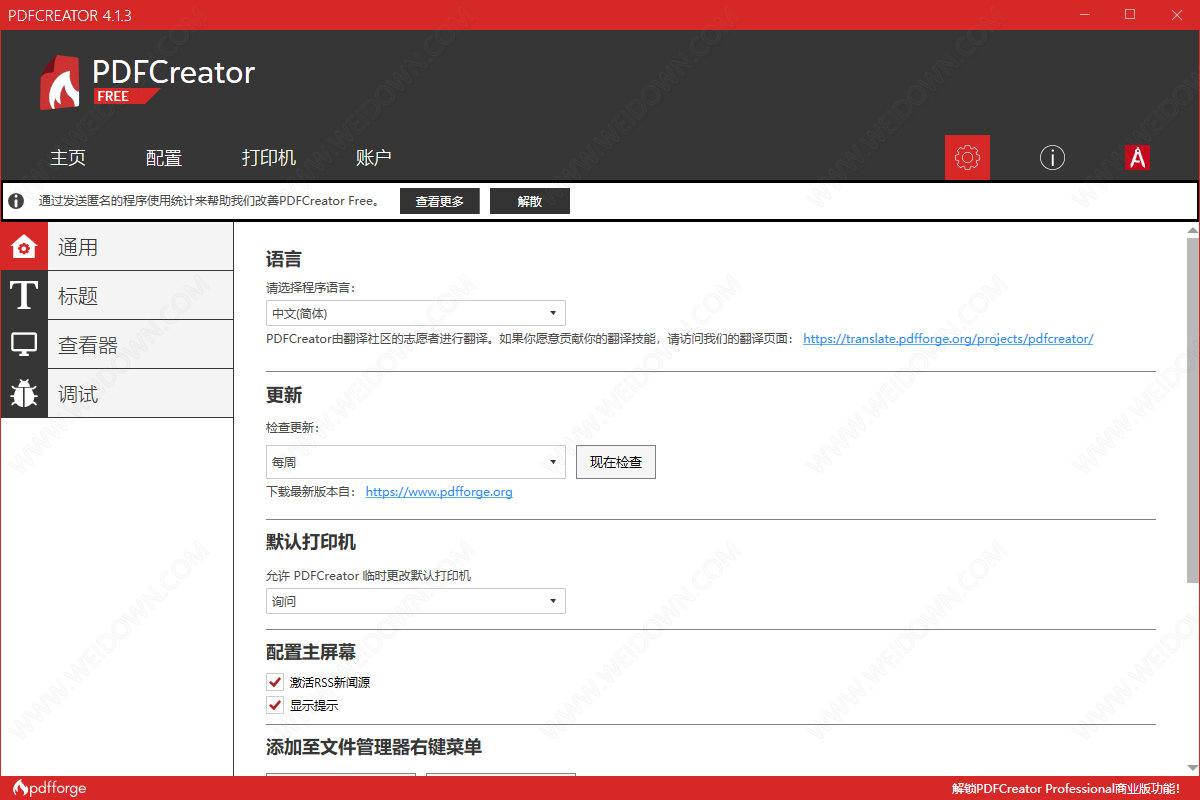Image resolution: width=1200 pixels, height=800 pixels.
Task: Click the 语言 section heading
Action: pos(284,259)
